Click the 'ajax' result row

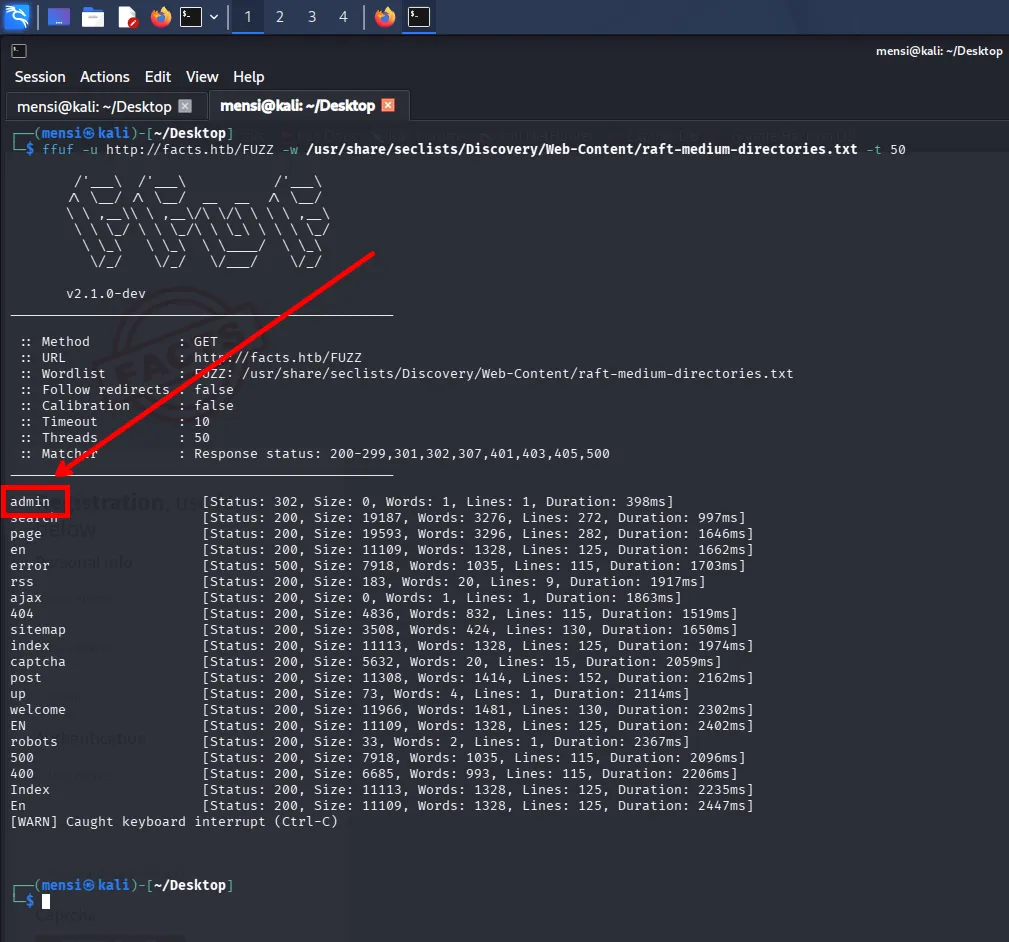tap(345, 598)
